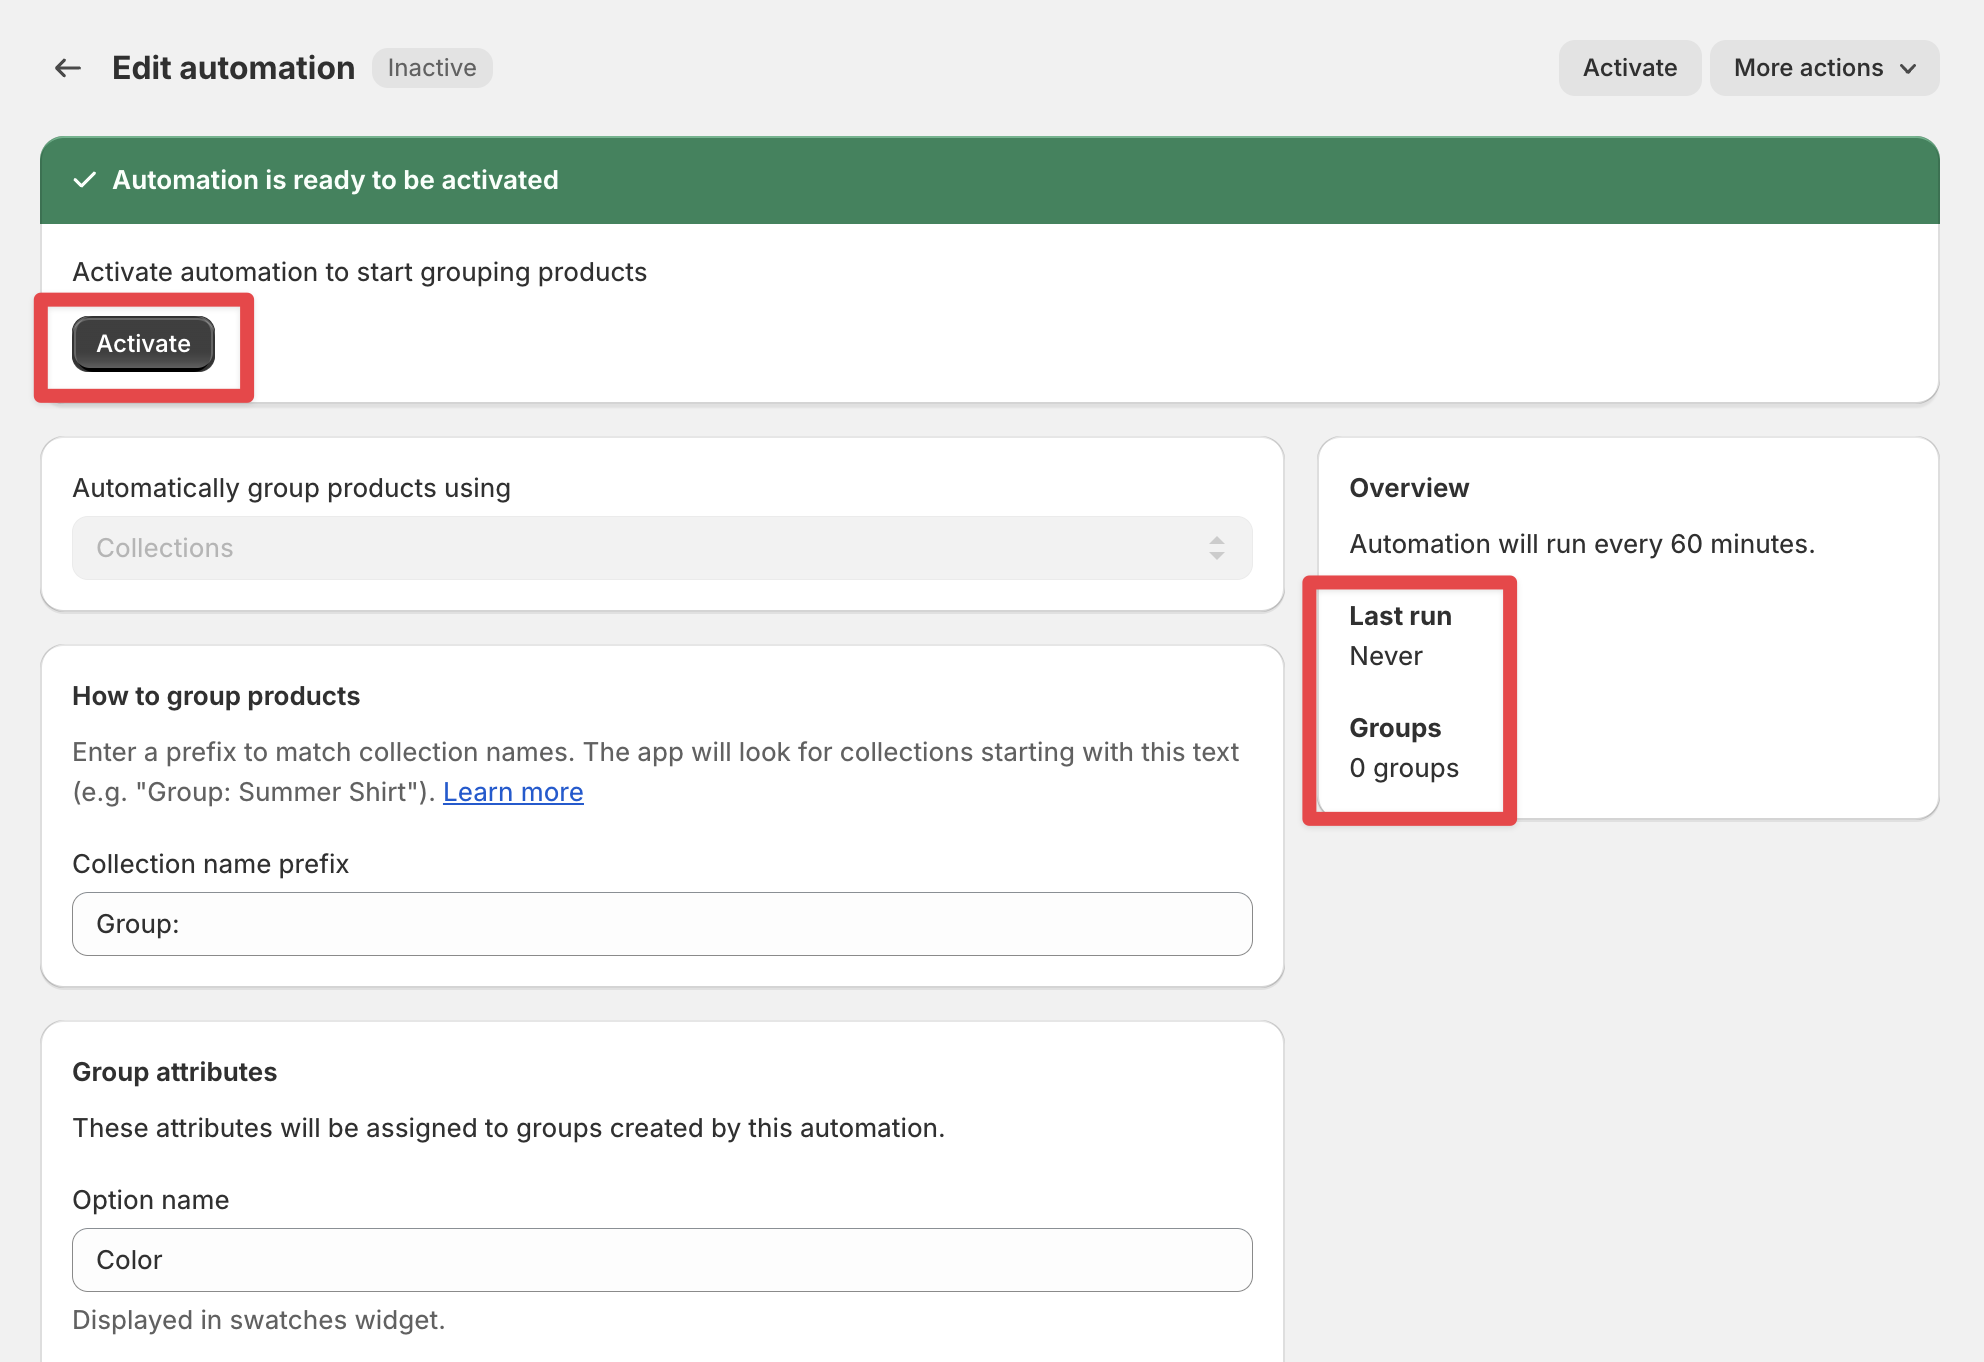Screen dimensions: 1984x1362
Task: Click the Collections select stepper arrows
Action: [1216, 548]
